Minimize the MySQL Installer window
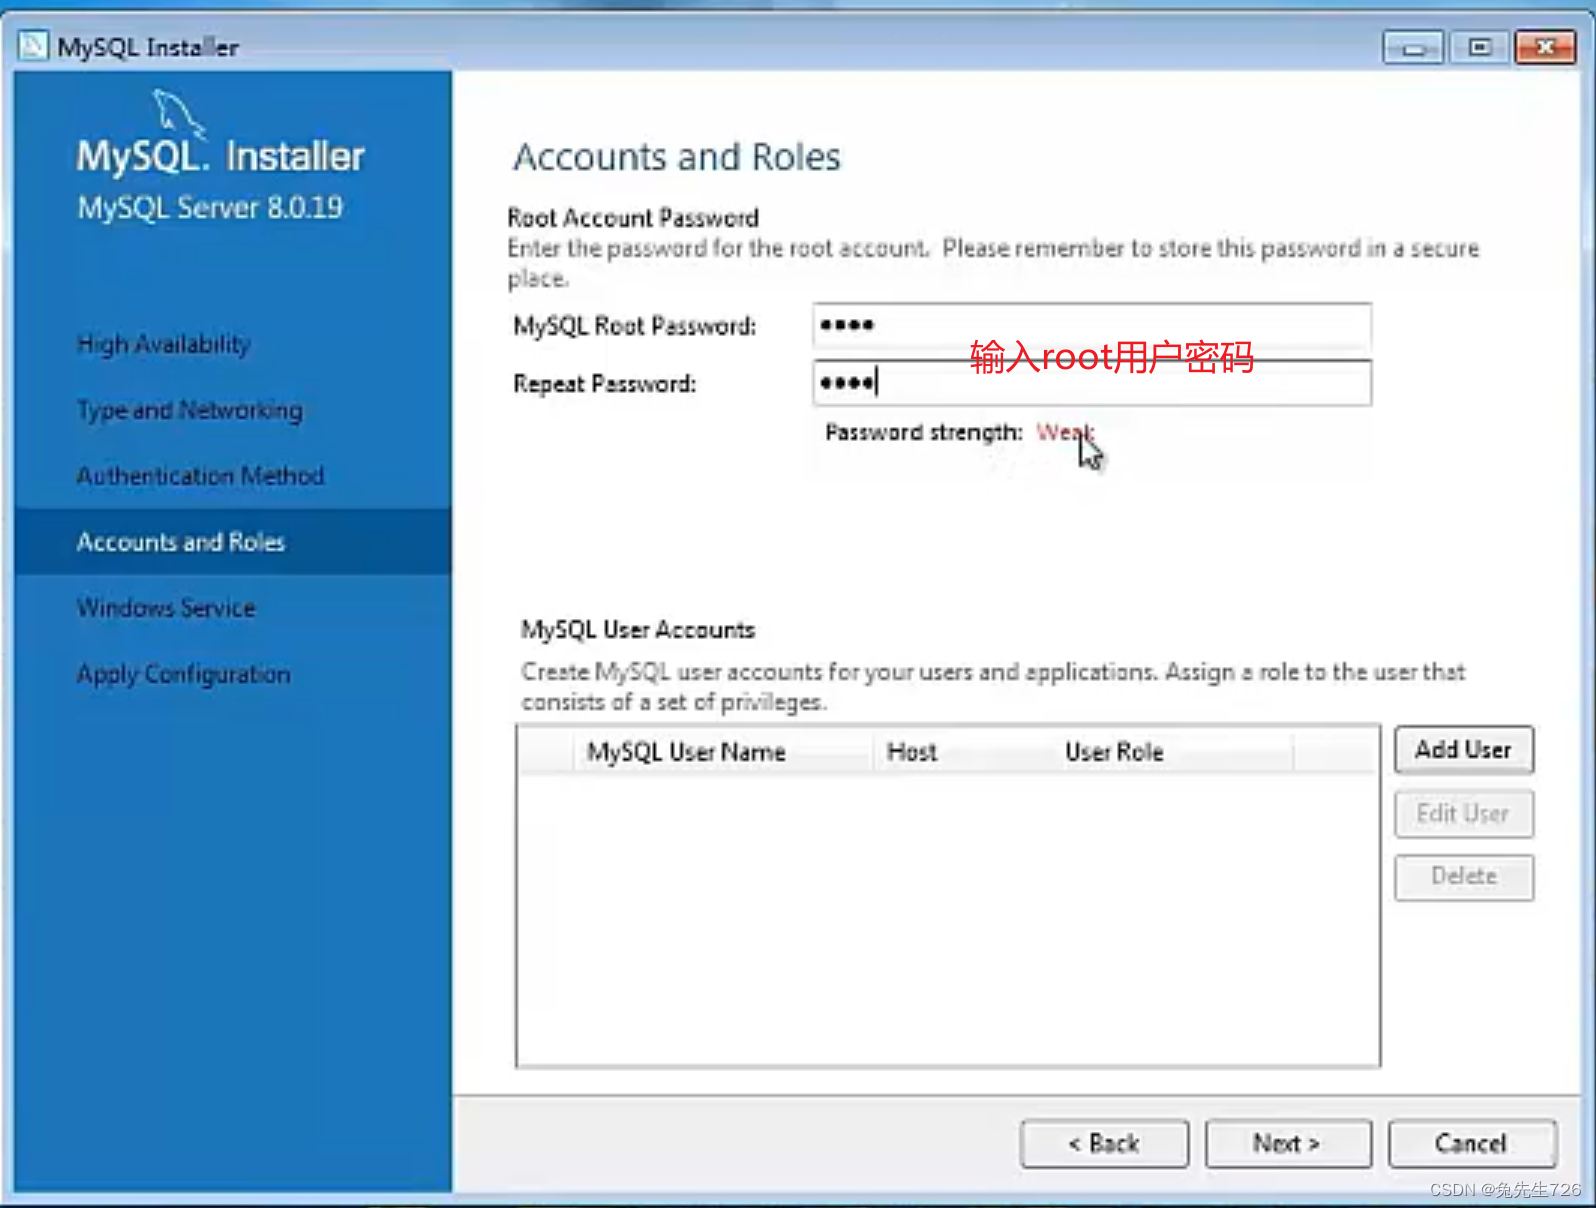1596x1208 pixels. coord(1413,47)
